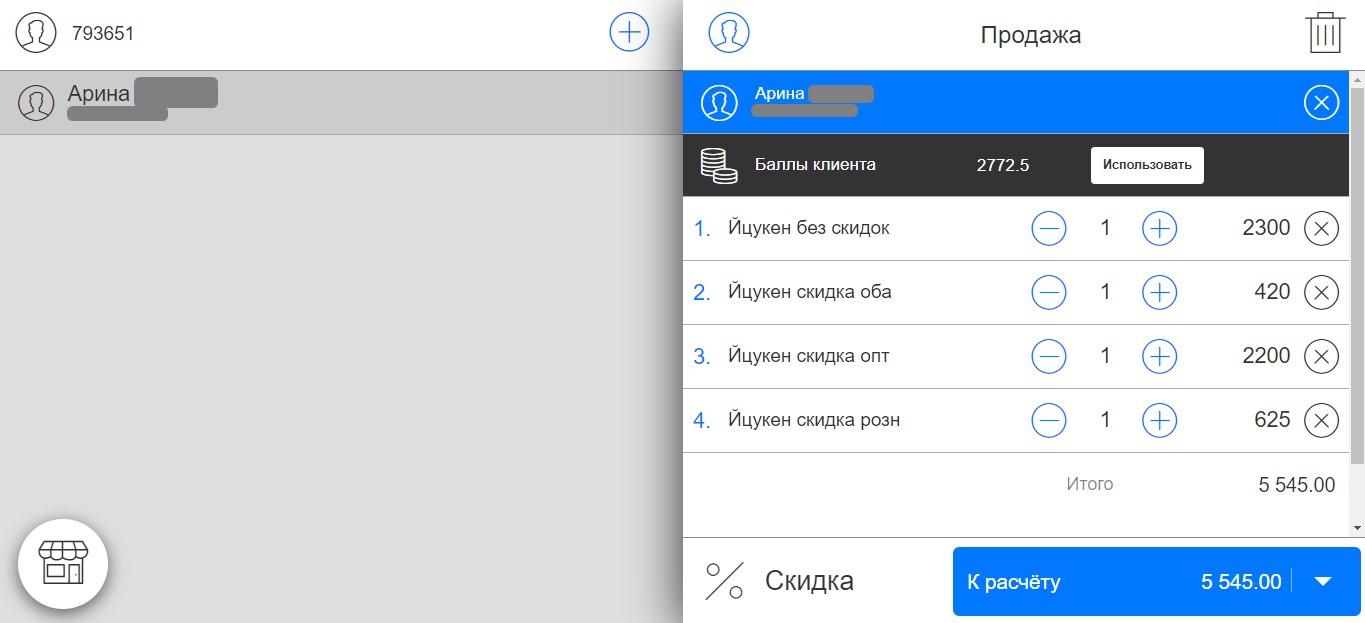
Task: Click the percent icon next to Скидка
Action: point(725,581)
